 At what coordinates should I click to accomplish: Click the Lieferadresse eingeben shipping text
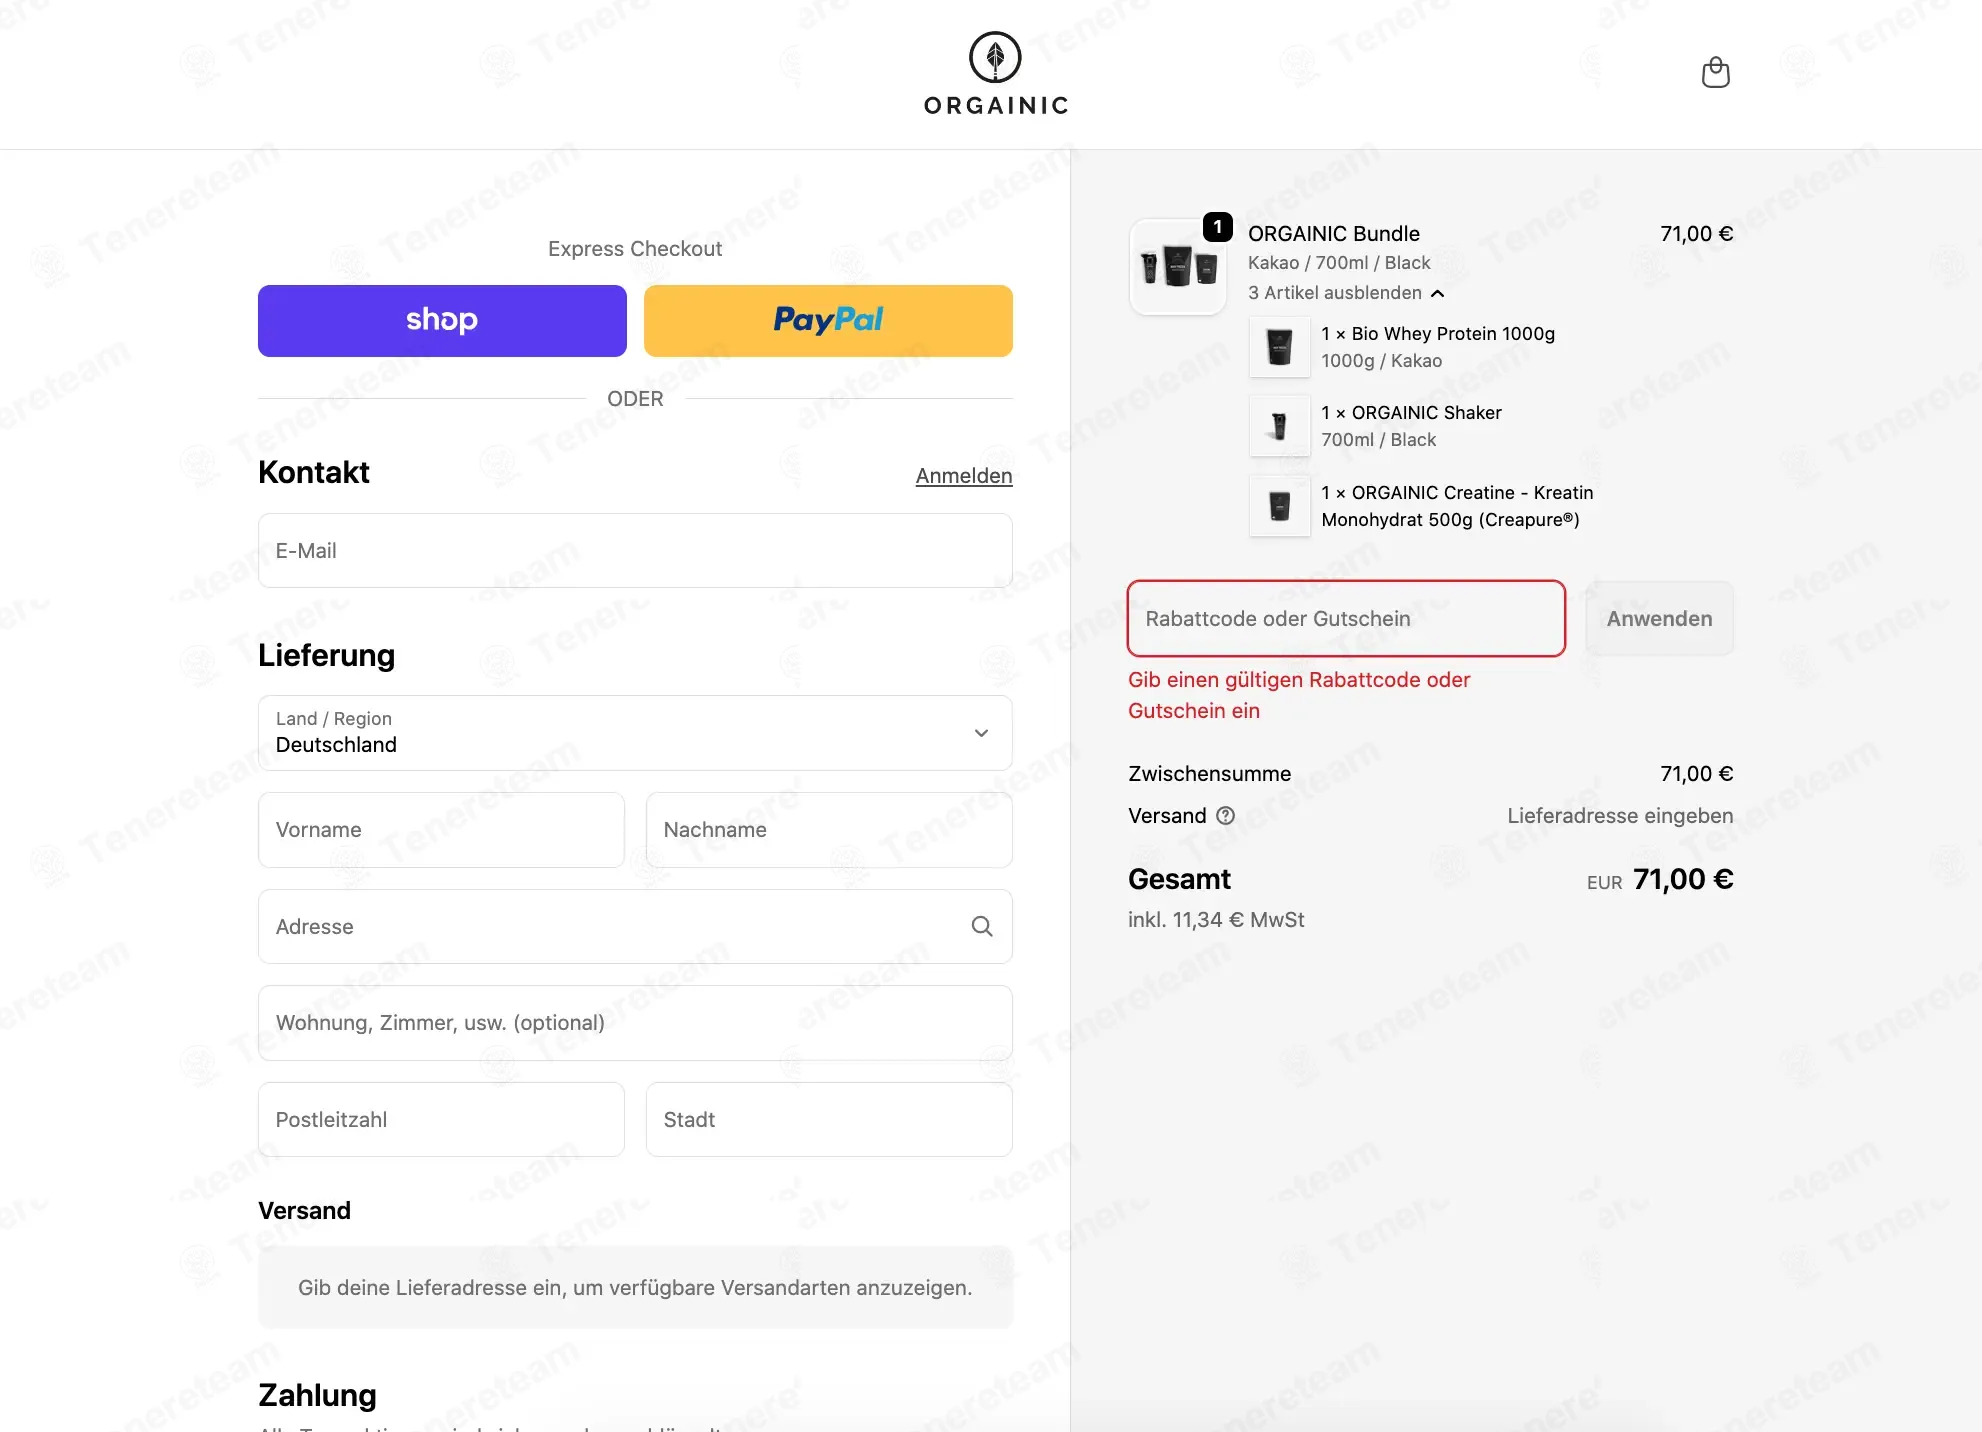click(x=1620, y=816)
